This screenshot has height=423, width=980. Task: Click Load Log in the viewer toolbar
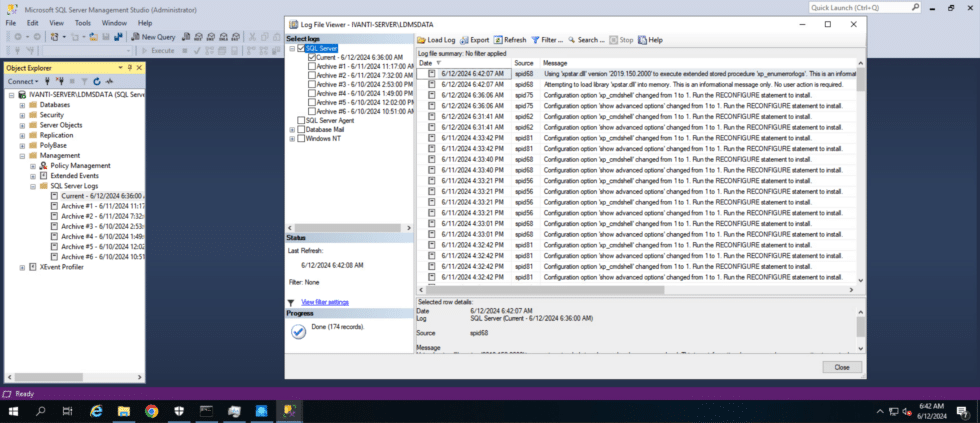click(437, 40)
